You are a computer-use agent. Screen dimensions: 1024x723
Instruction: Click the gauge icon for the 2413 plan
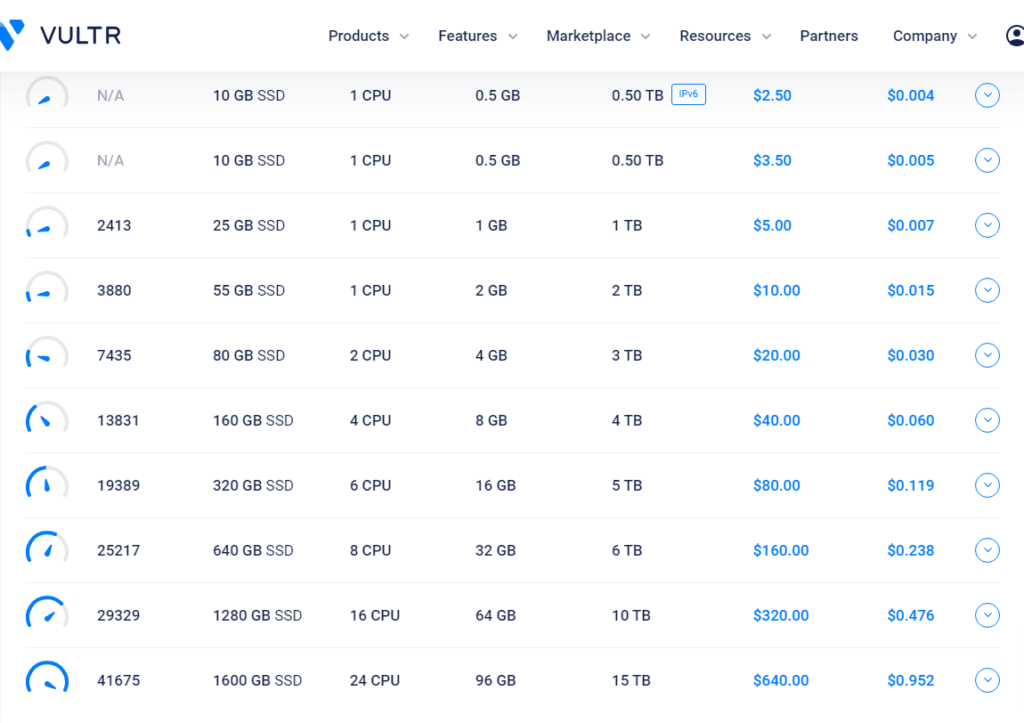[46, 225]
